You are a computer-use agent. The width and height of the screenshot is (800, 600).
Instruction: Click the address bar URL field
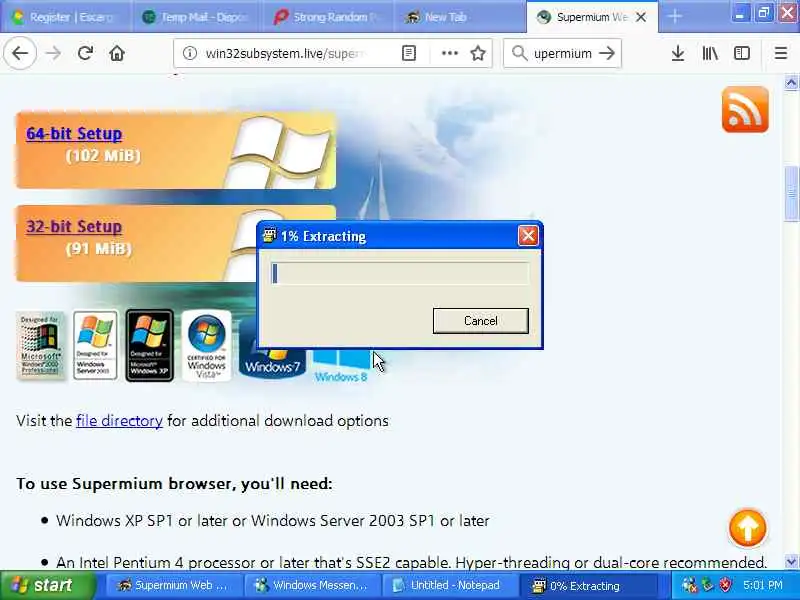(x=286, y=53)
